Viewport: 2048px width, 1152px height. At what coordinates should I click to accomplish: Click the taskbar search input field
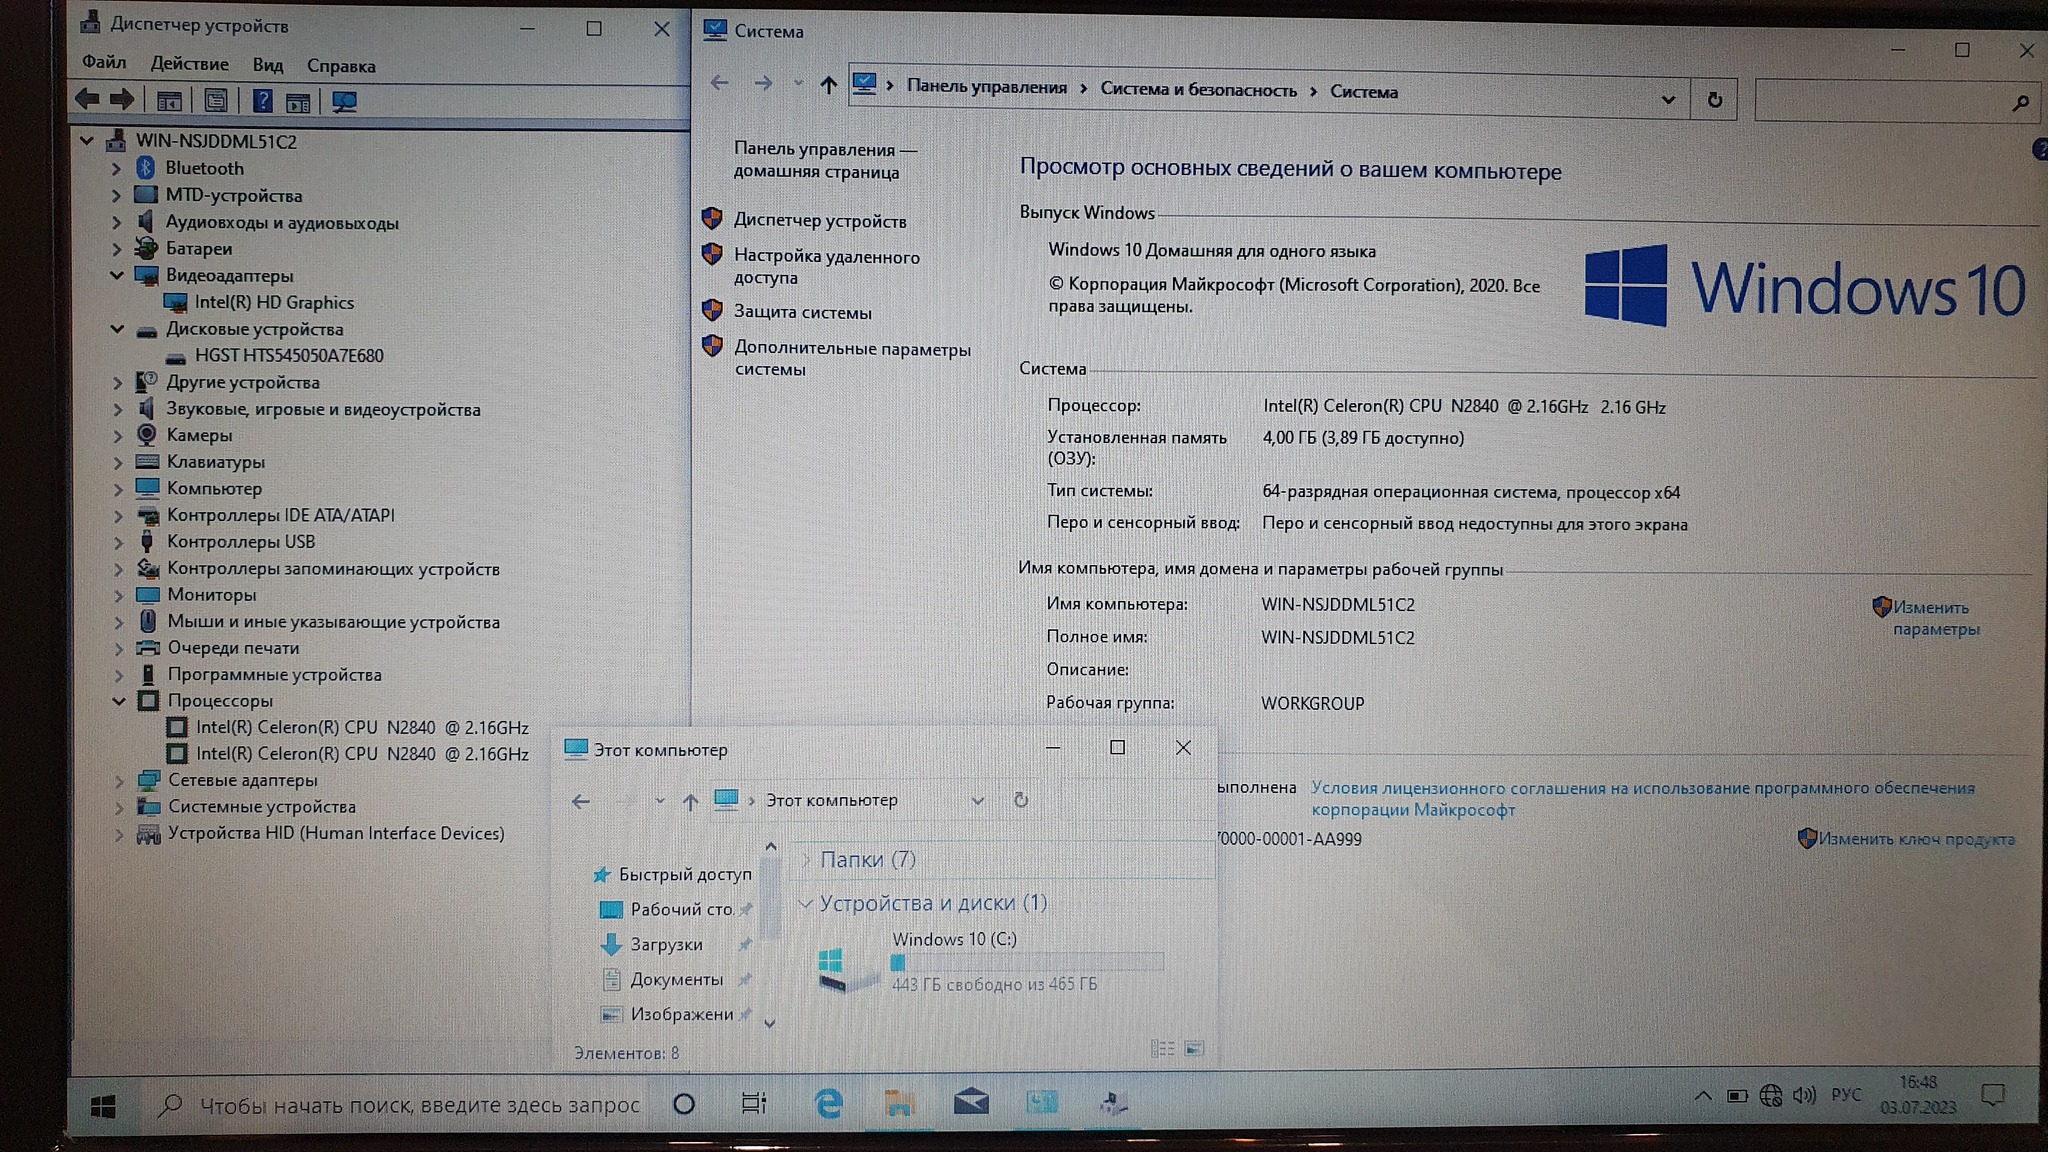(x=418, y=1105)
